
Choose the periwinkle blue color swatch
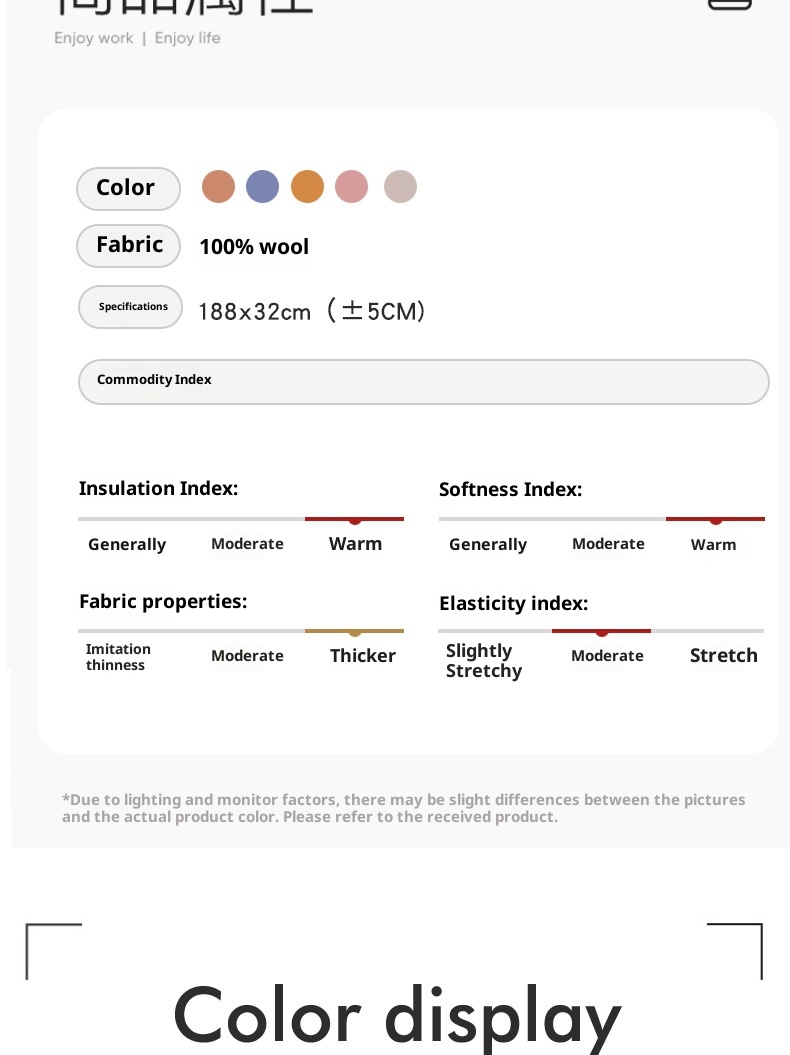(262, 187)
